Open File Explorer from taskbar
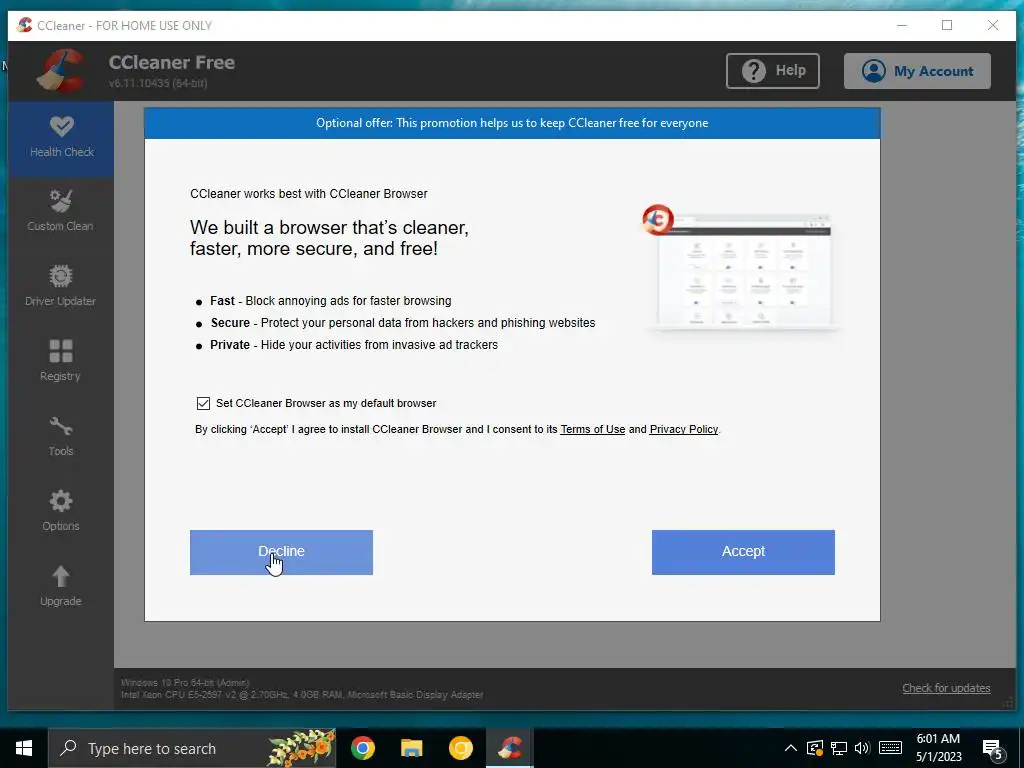The height and width of the screenshot is (768, 1024). 411,748
